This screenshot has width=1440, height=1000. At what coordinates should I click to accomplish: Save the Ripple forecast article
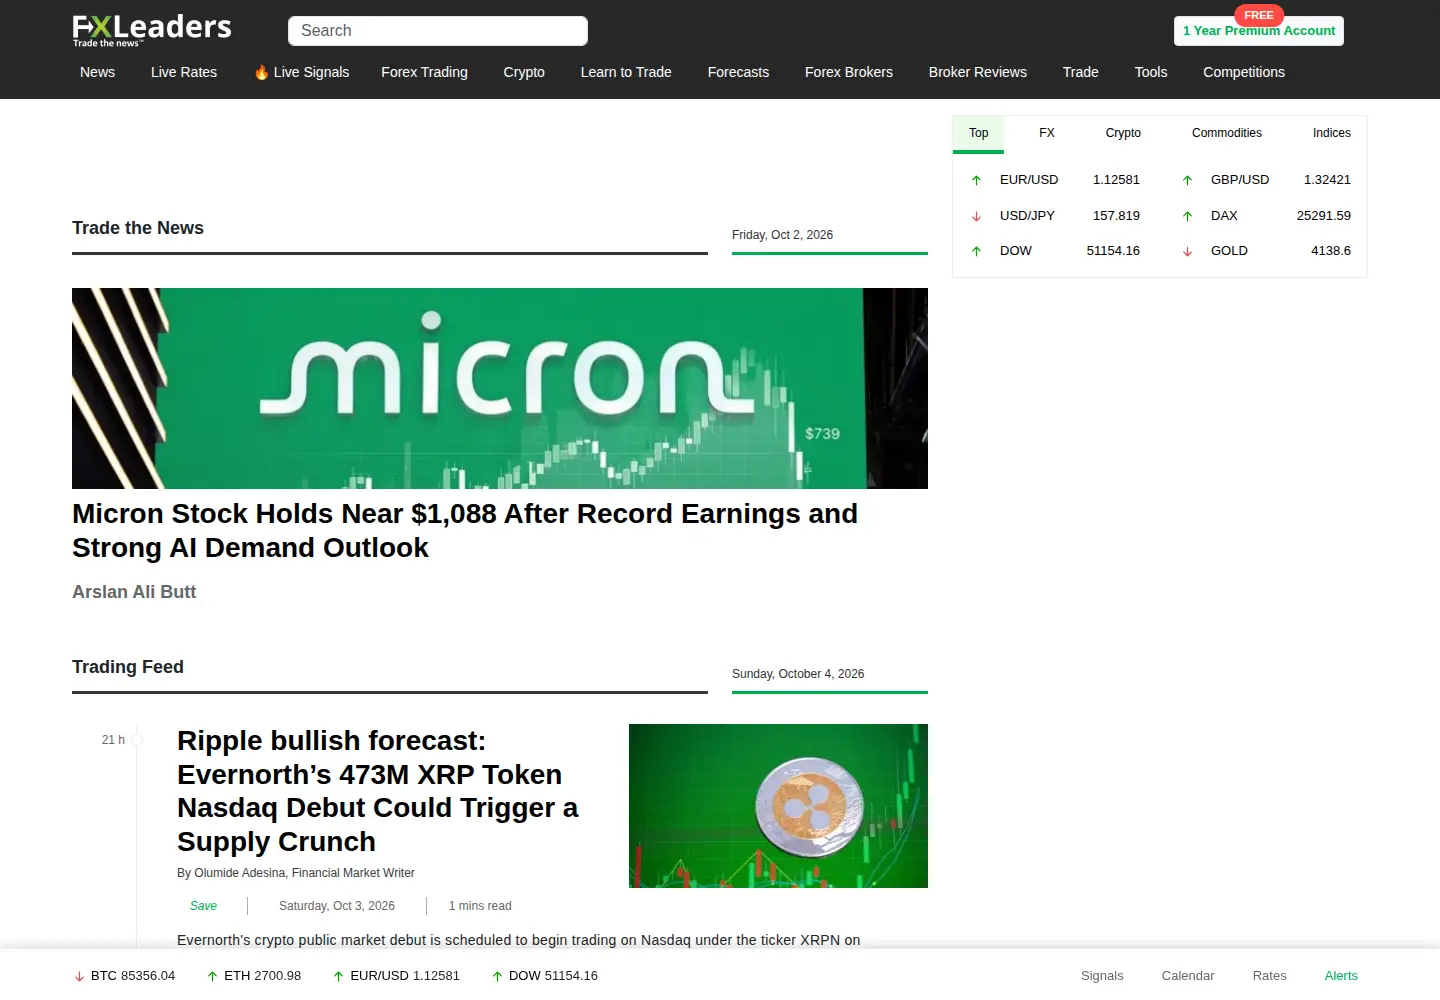click(203, 906)
